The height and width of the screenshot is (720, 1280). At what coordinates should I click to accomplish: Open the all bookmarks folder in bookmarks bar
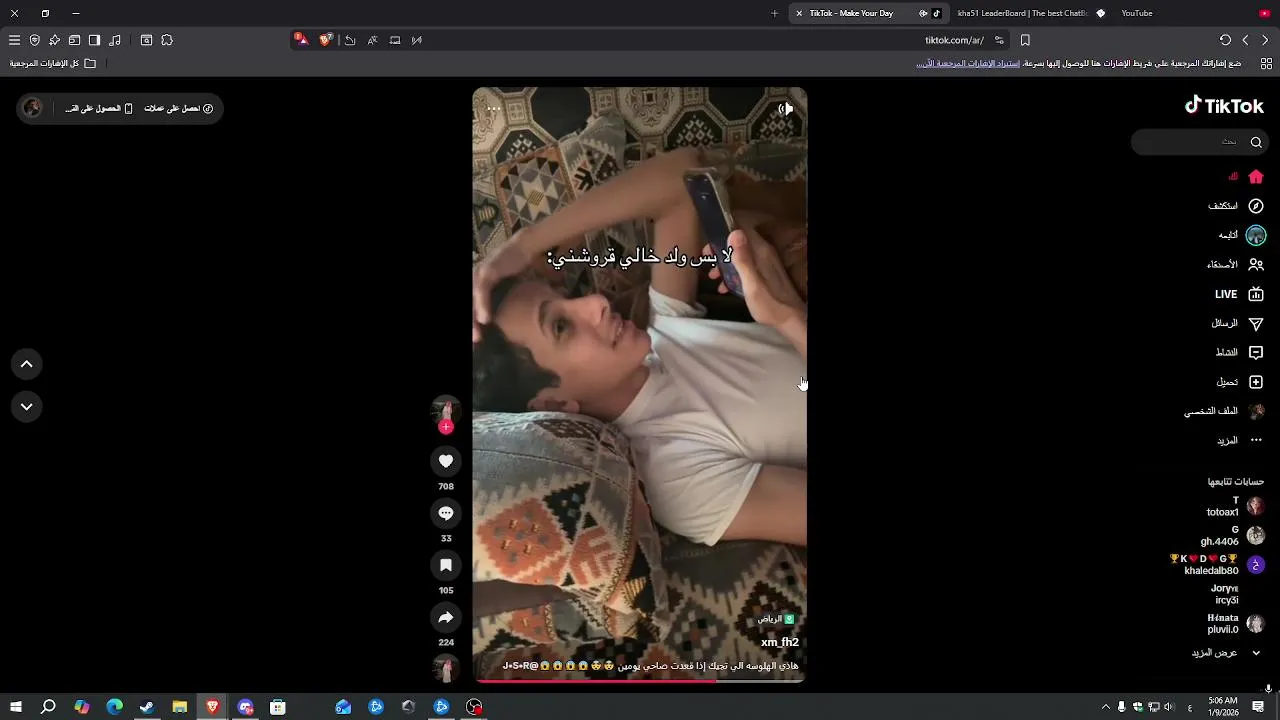(52, 63)
